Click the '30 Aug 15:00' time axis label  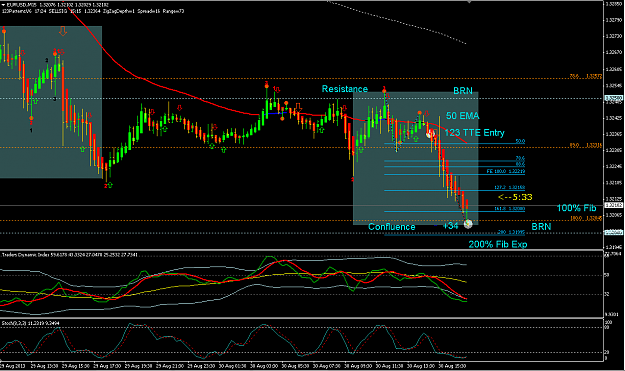pyautogui.click(x=452, y=365)
